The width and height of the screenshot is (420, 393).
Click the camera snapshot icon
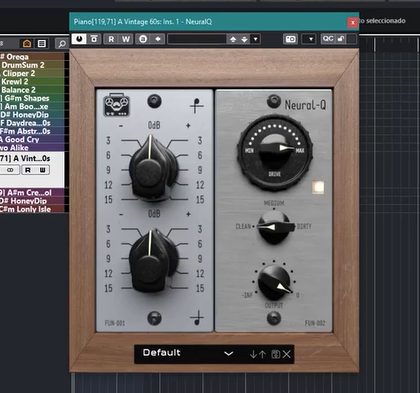click(x=290, y=39)
